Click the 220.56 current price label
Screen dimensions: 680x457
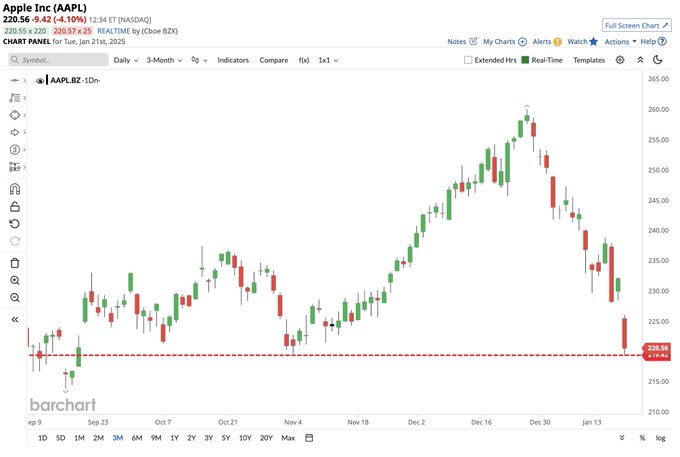657,348
